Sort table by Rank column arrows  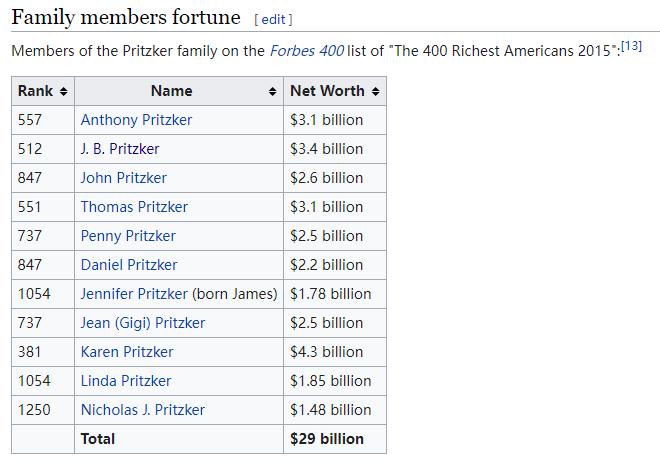(64, 91)
